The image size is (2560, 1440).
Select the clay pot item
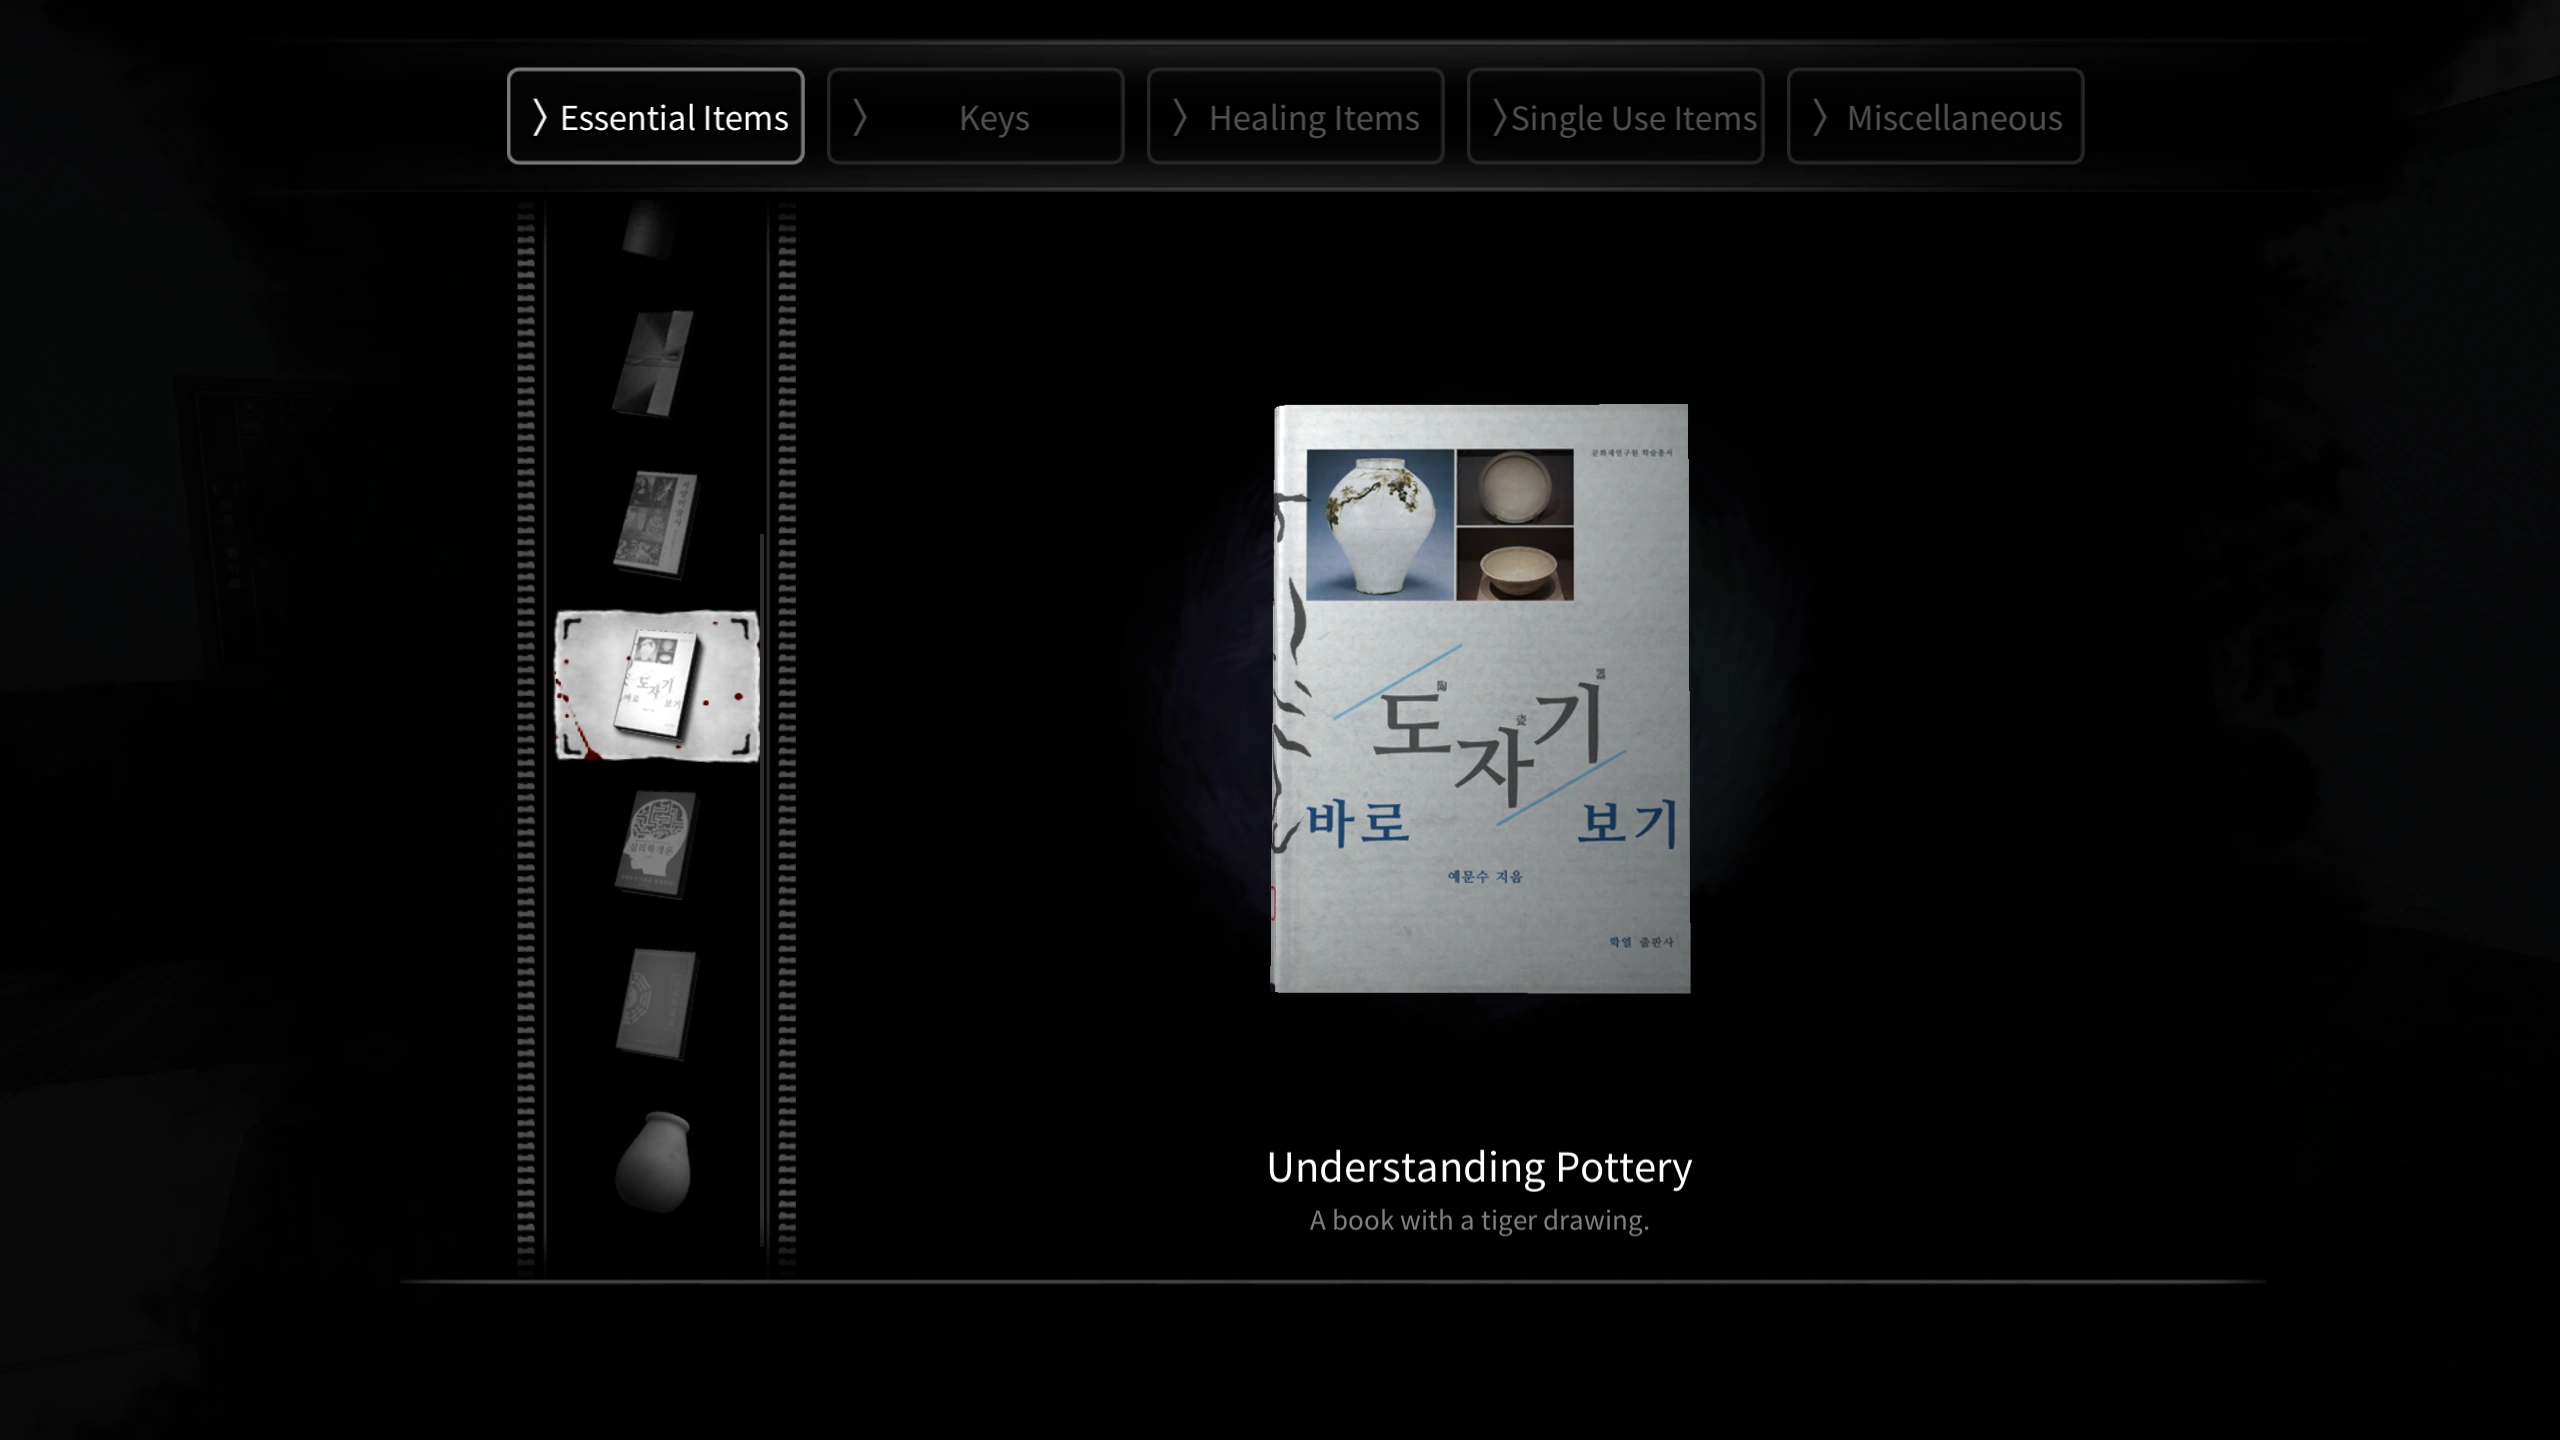(654, 1161)
